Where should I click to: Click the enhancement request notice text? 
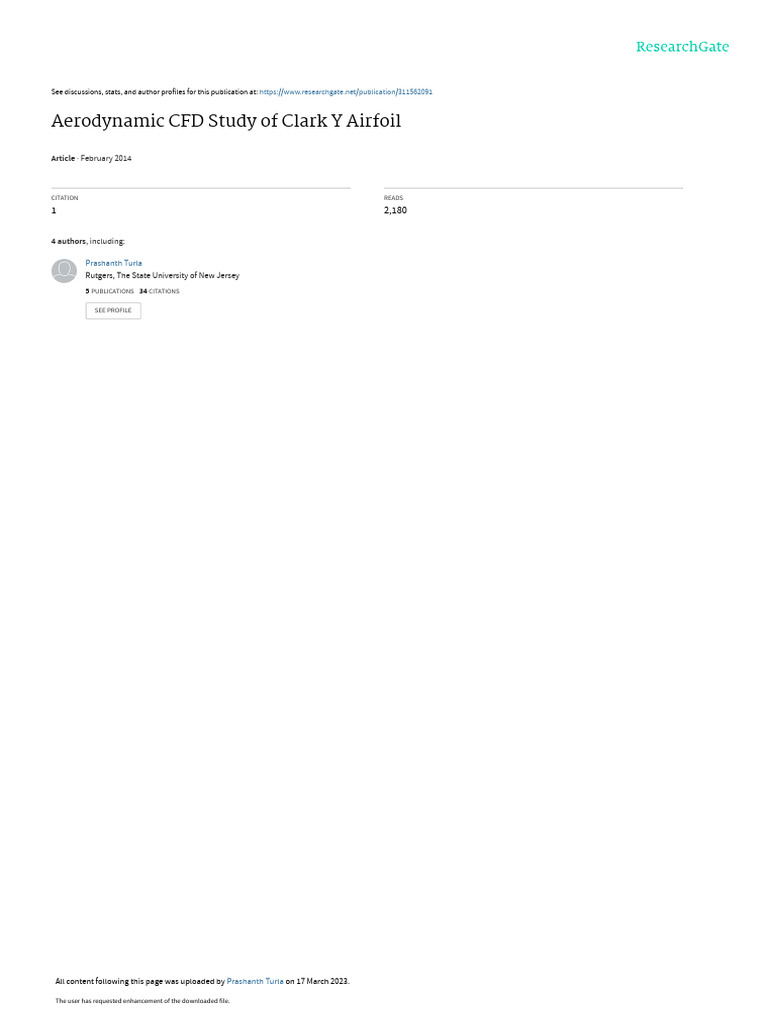pyautogui.click(x=142, y=1000)
